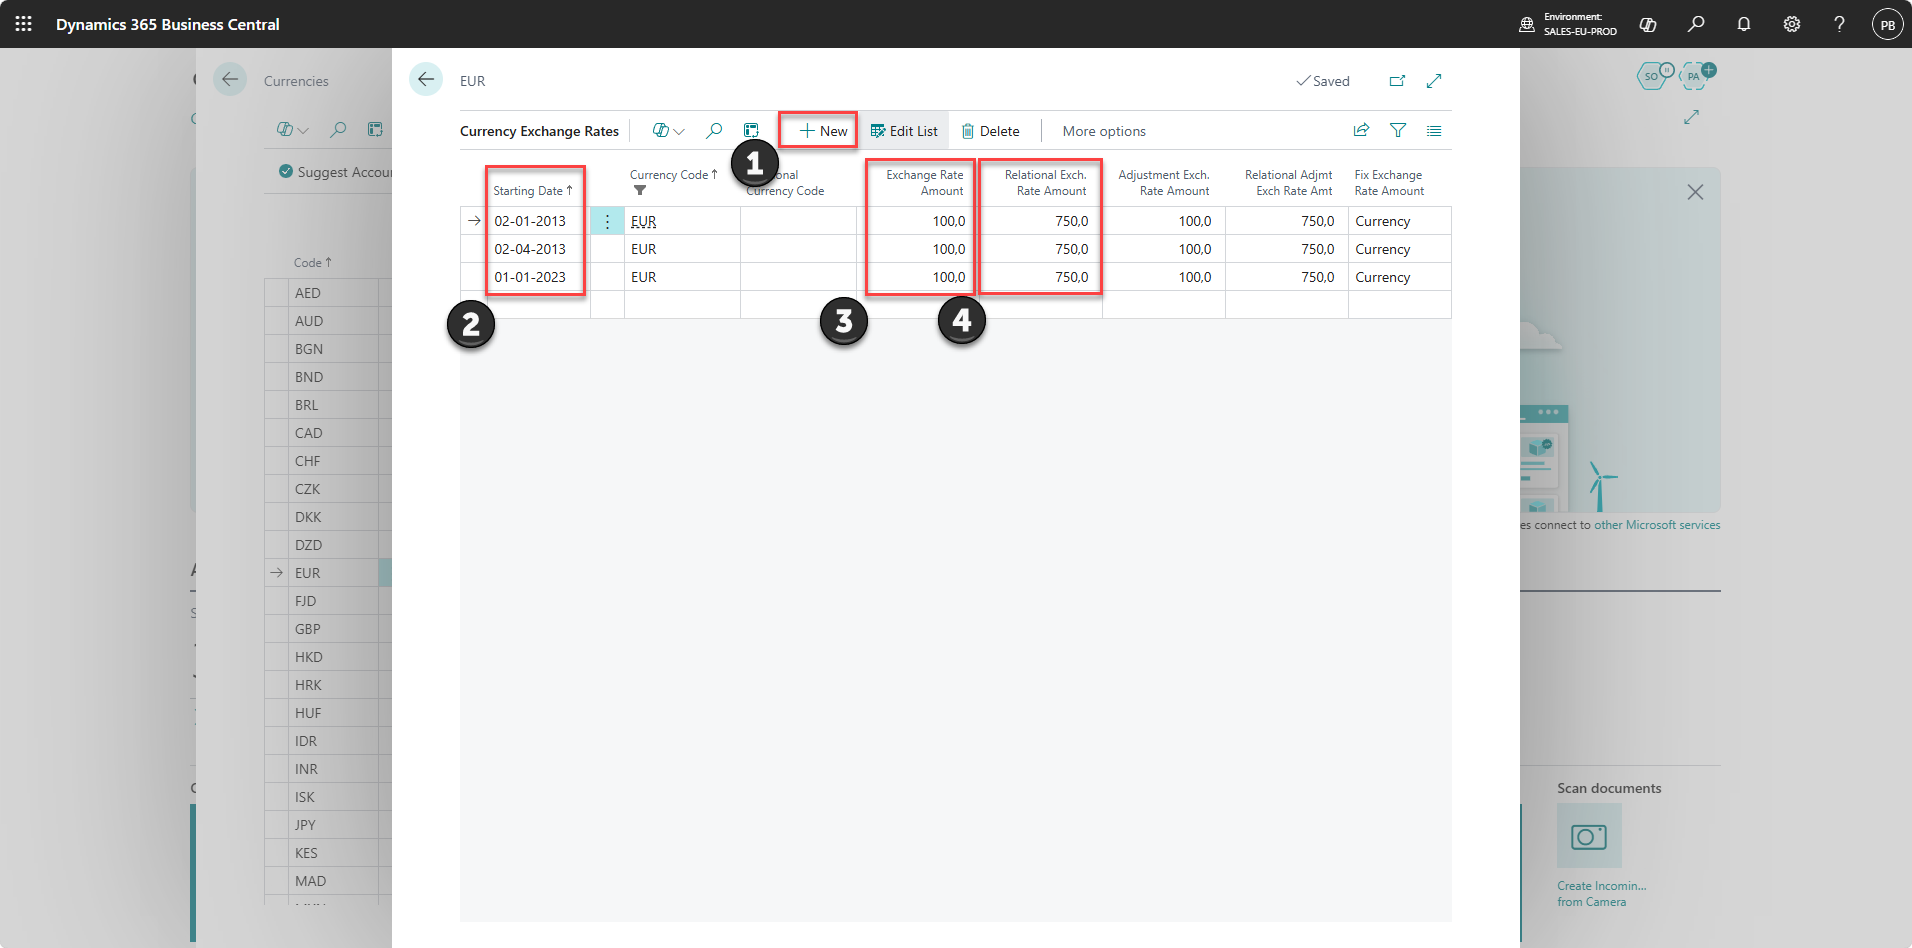Open notifications bell

[1744, 24]
